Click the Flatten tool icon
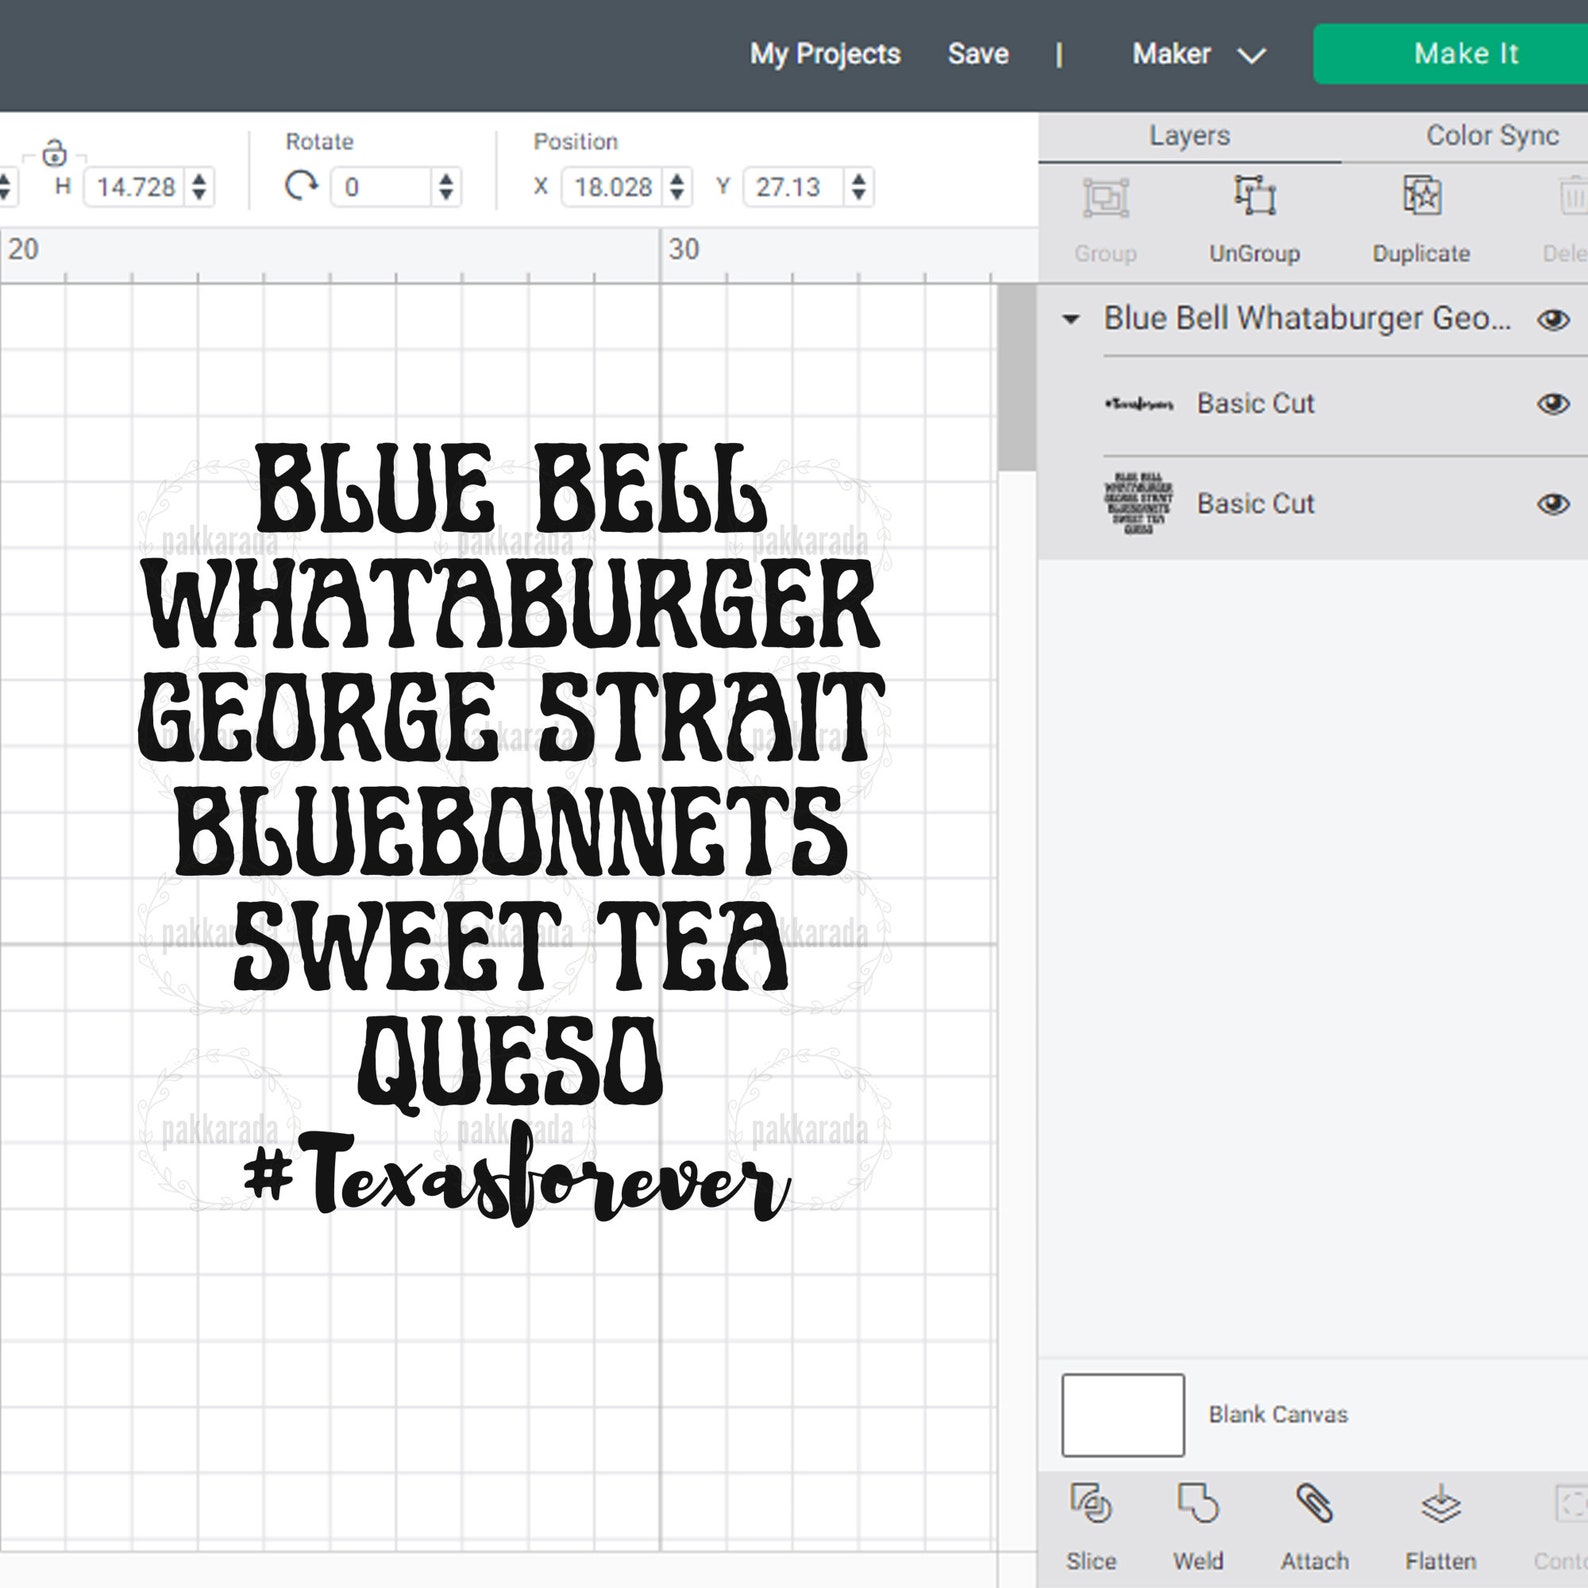The image size is (1588, 1588). pyautogui.click(x=1440, y=1503)
